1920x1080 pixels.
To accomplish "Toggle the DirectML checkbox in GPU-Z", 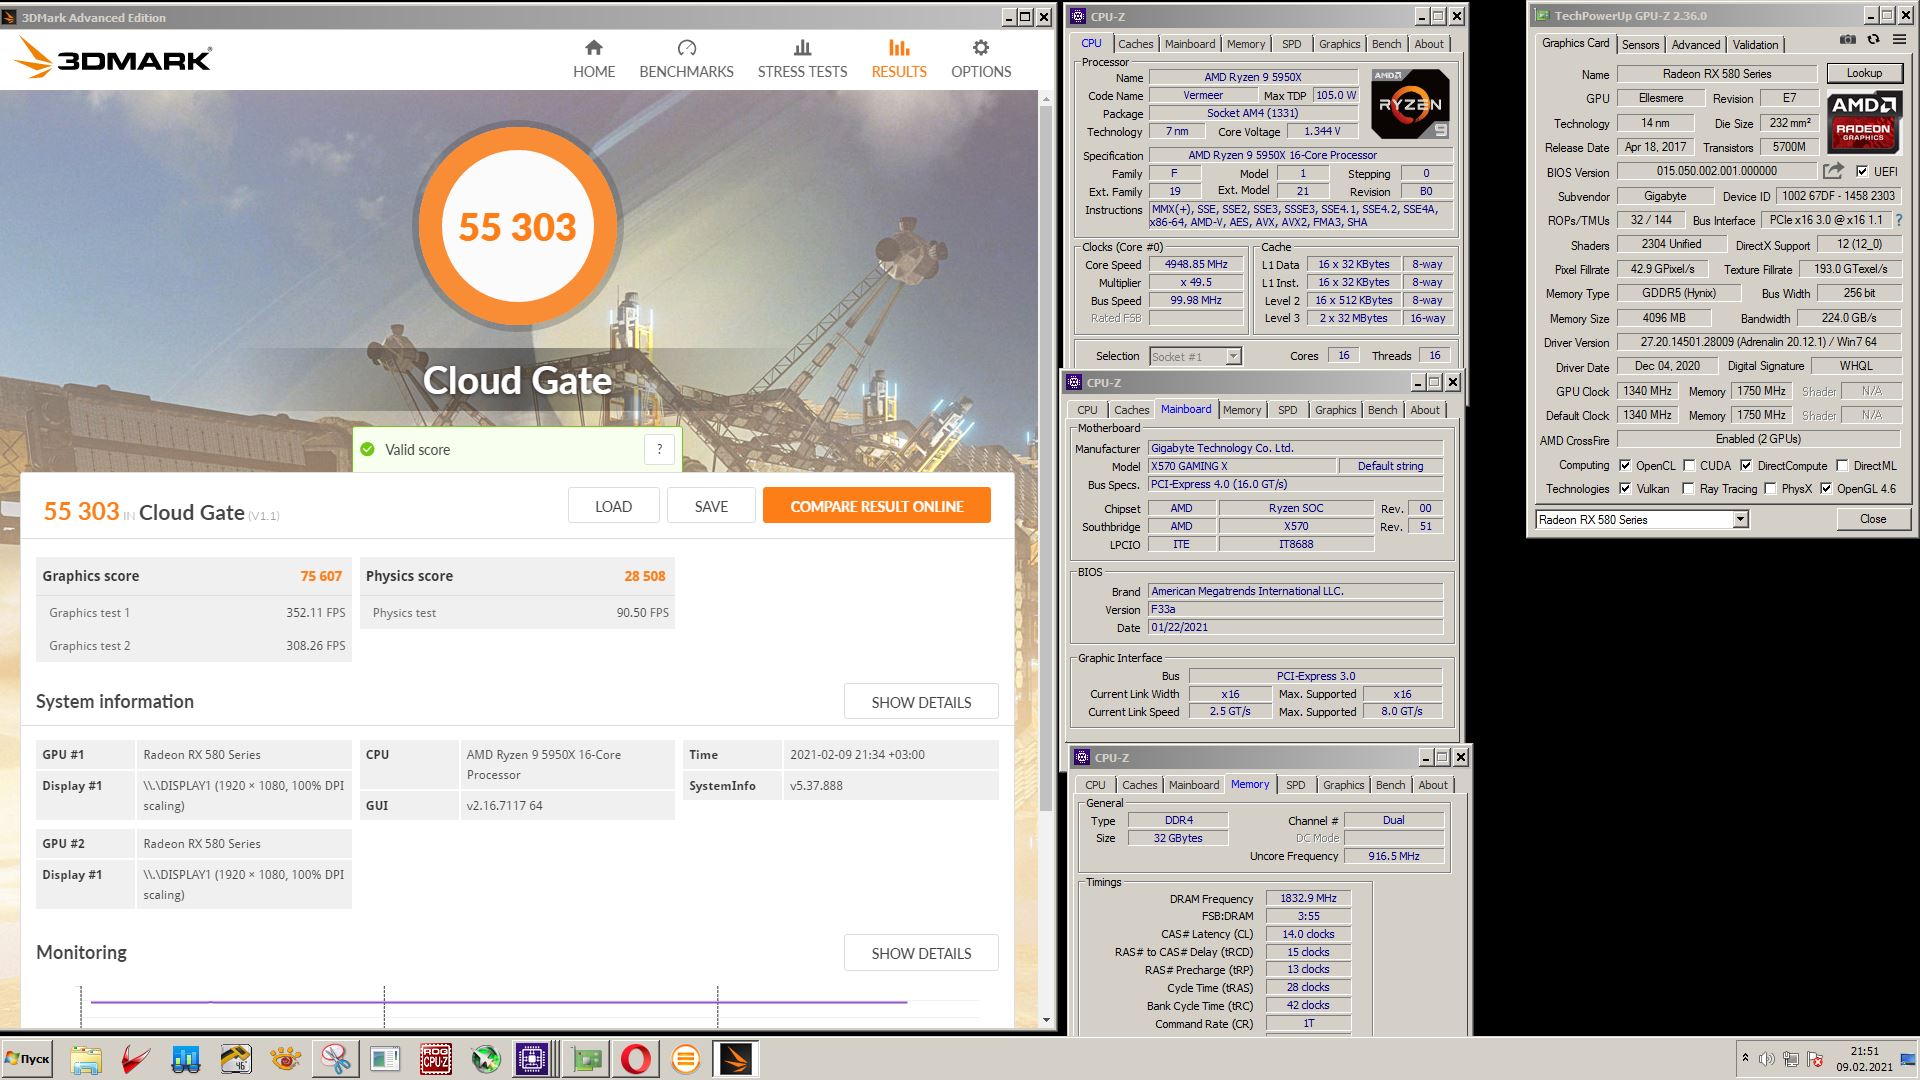I will pos(1842,465).
